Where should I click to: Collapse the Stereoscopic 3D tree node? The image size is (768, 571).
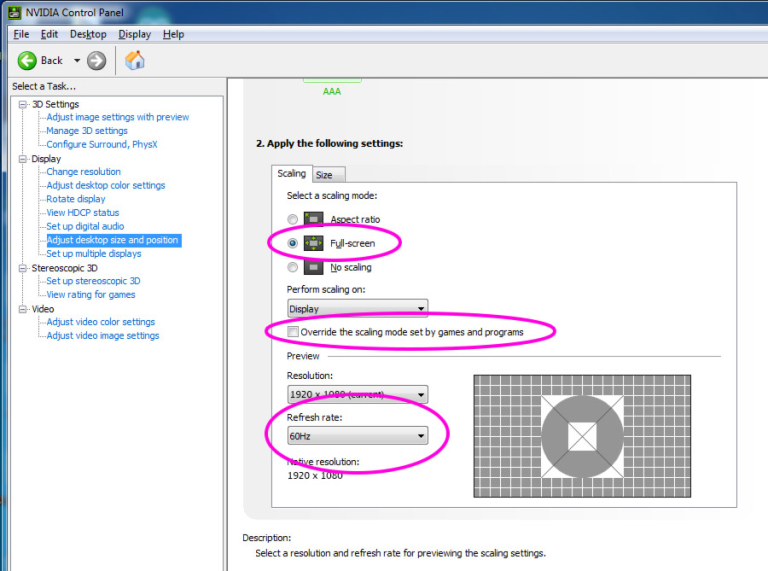23,268
